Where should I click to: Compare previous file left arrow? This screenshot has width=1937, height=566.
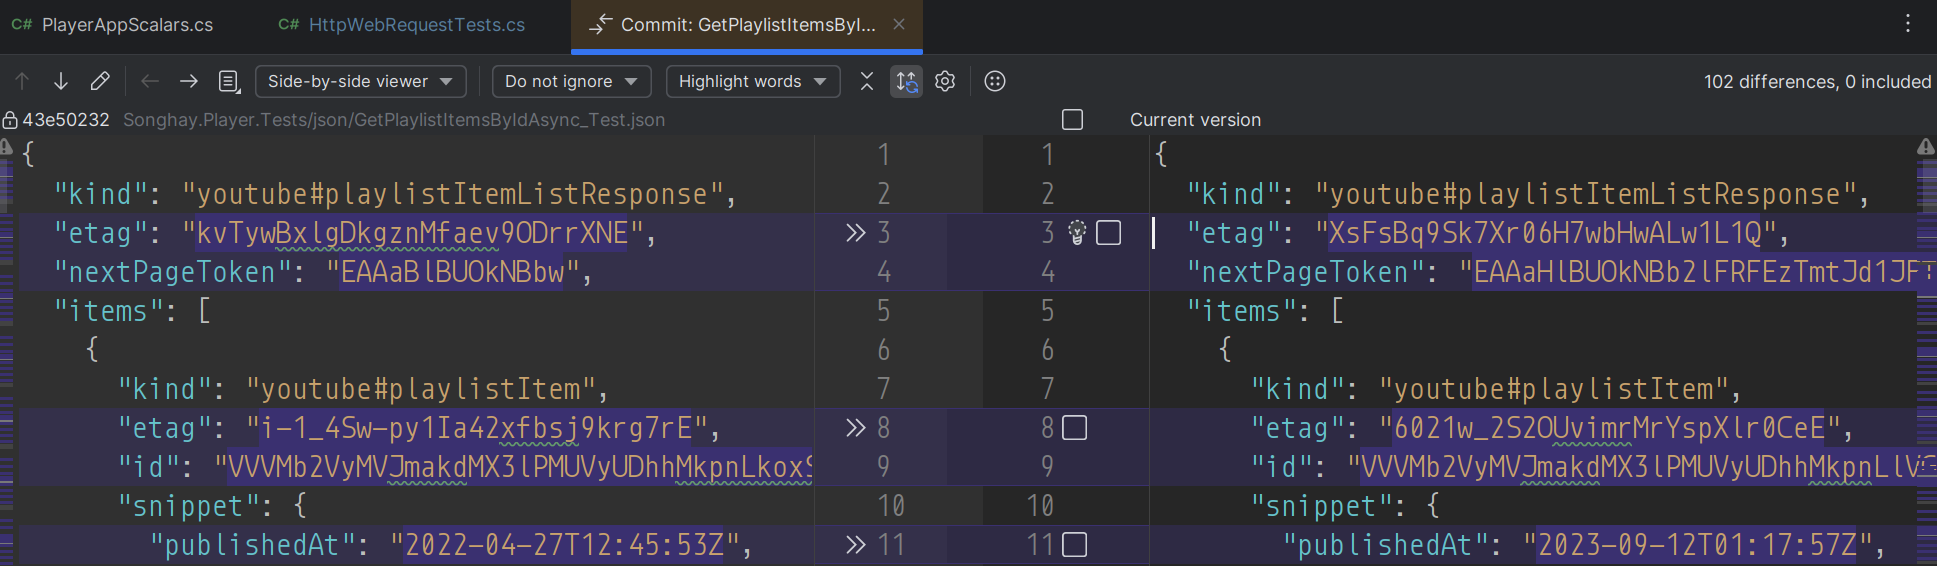[x=150, y=81]
